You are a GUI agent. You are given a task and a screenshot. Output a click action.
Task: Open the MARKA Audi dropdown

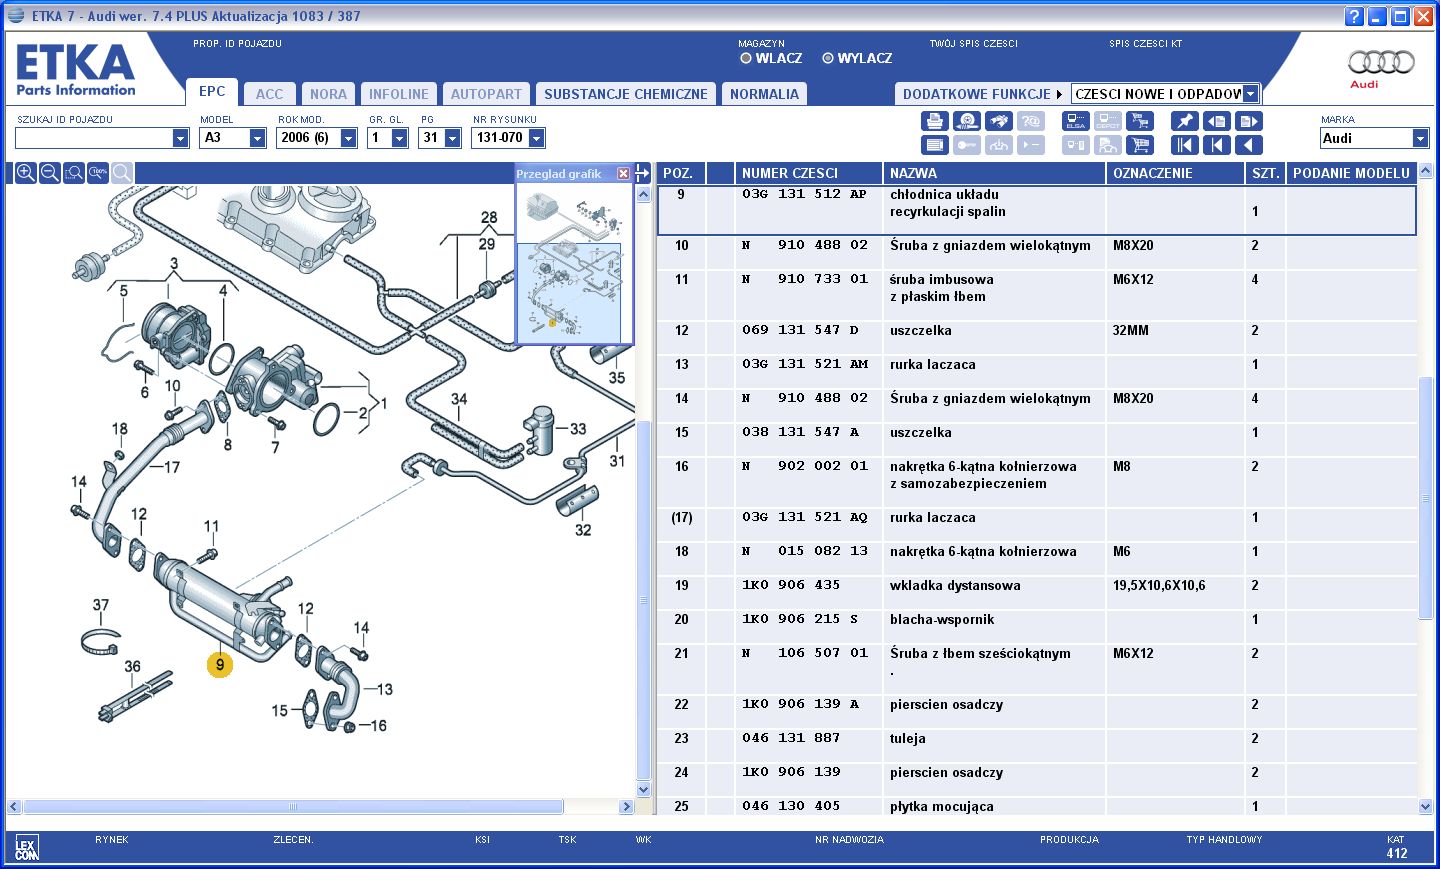pyautogui.click(x=1420, y=138)
